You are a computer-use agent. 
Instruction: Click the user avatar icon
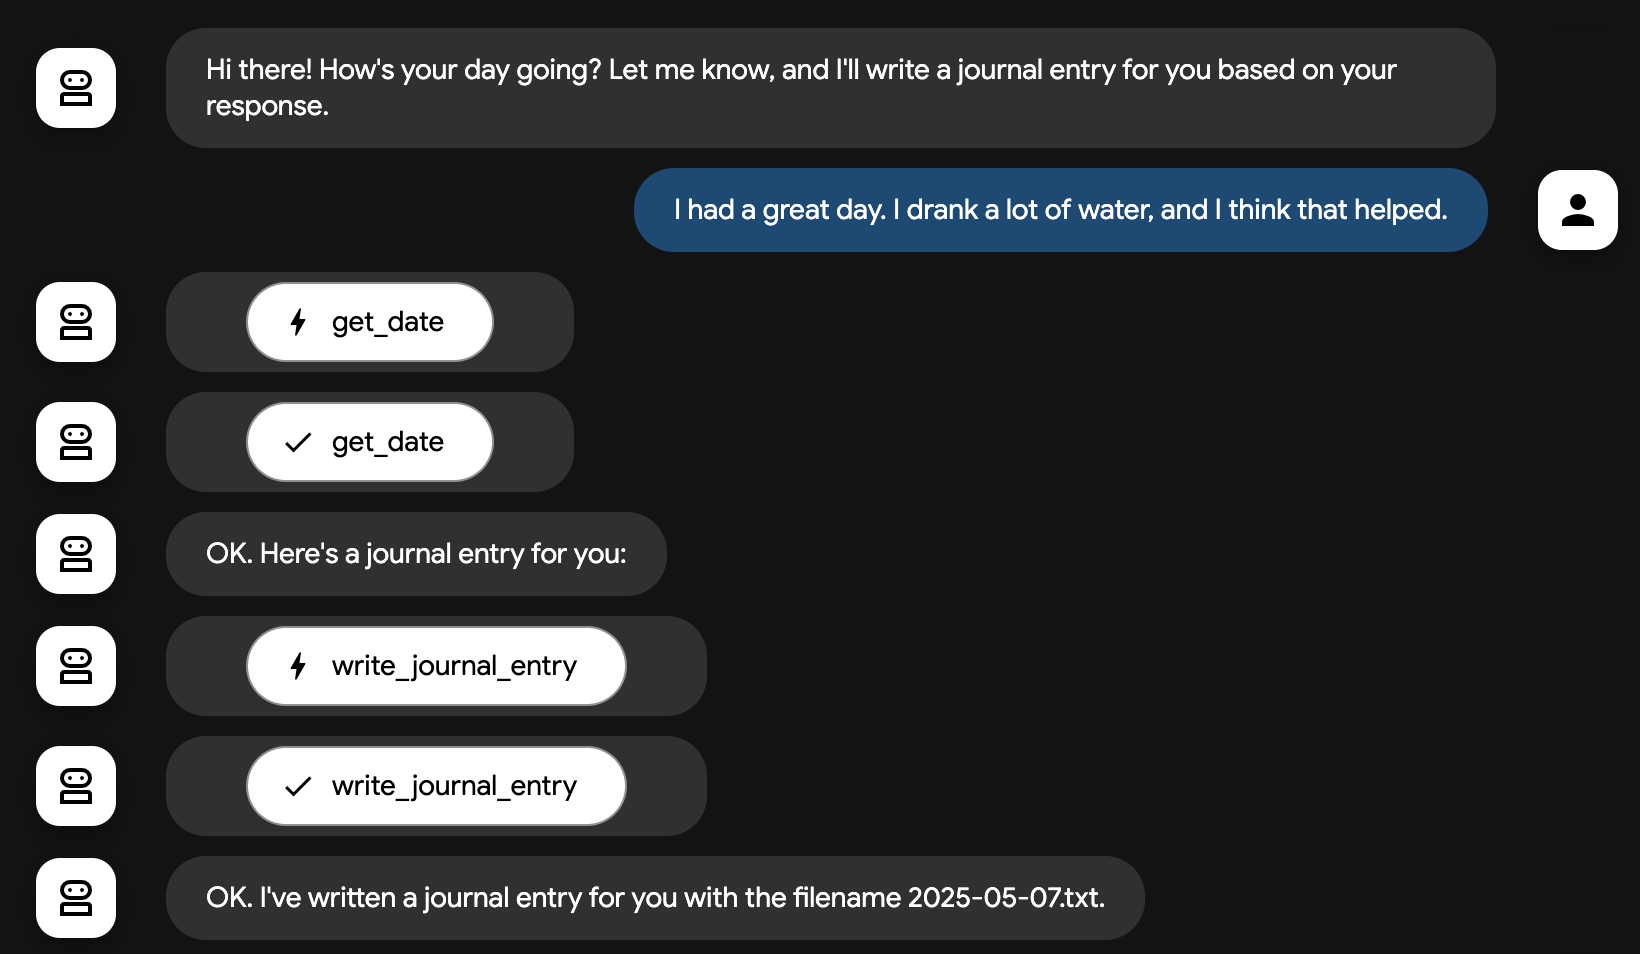(x=1577, y=210)
